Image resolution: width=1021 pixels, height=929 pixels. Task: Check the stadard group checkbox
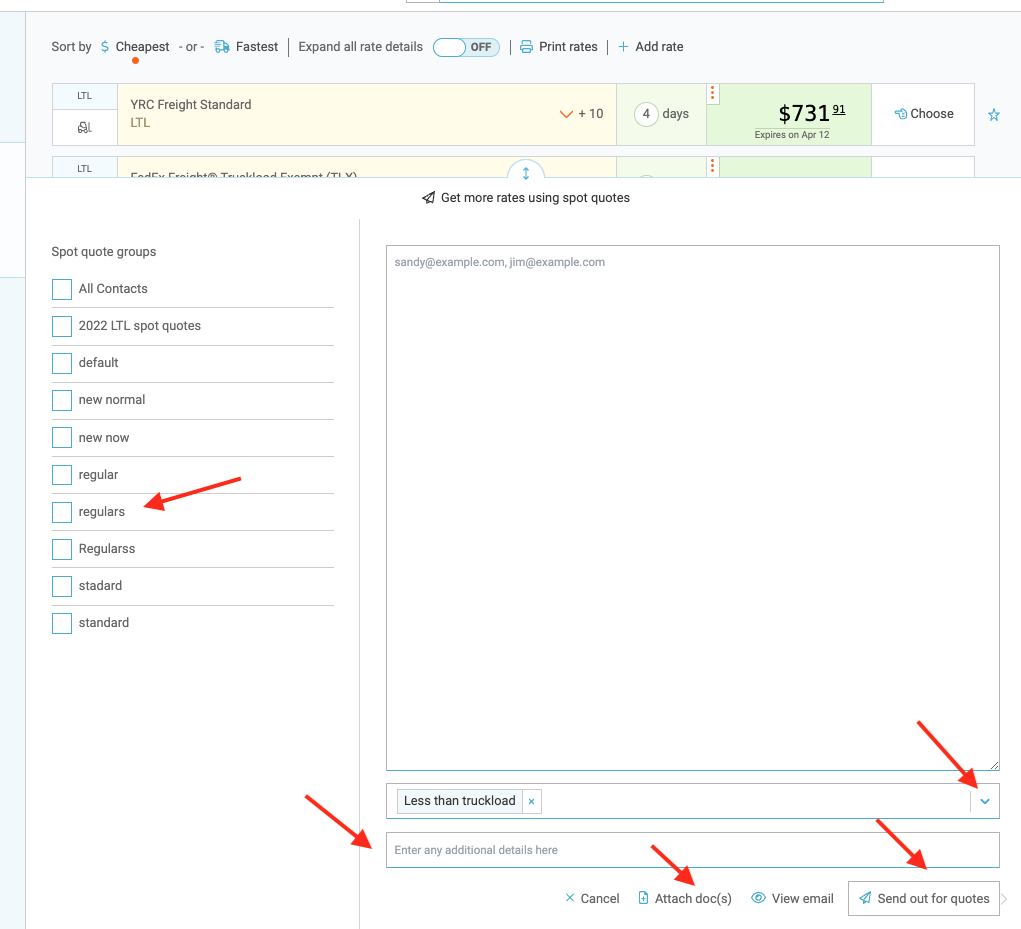coord(62,587)
